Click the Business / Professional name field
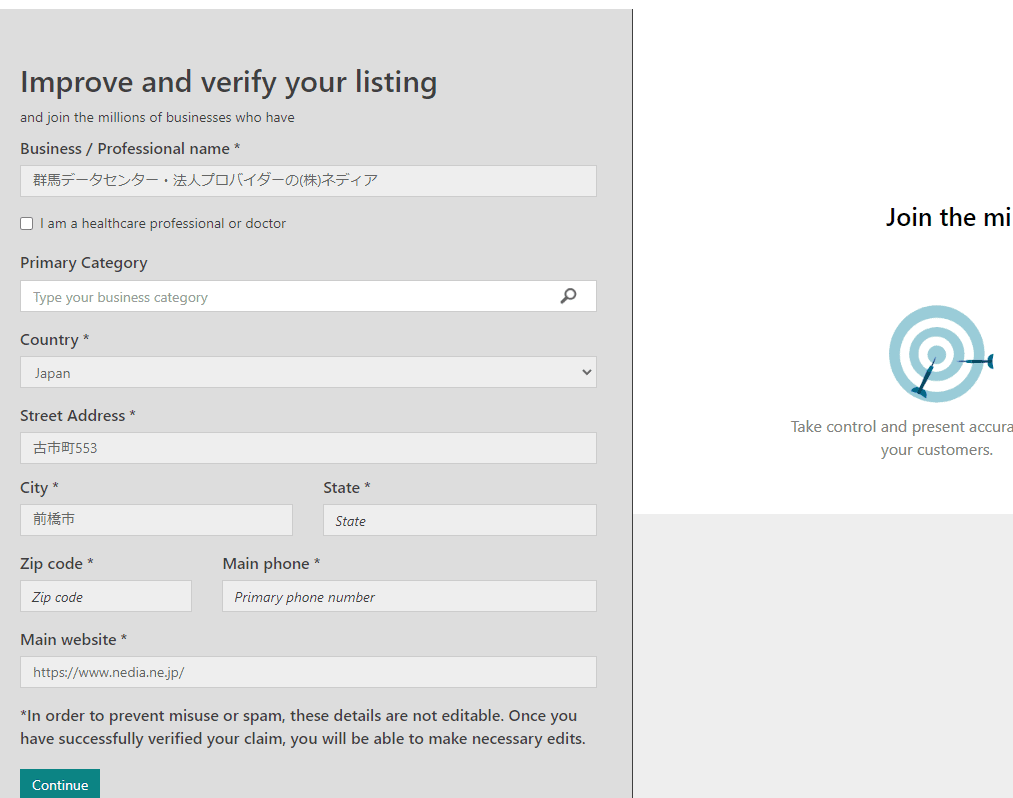 click(308, 181)
